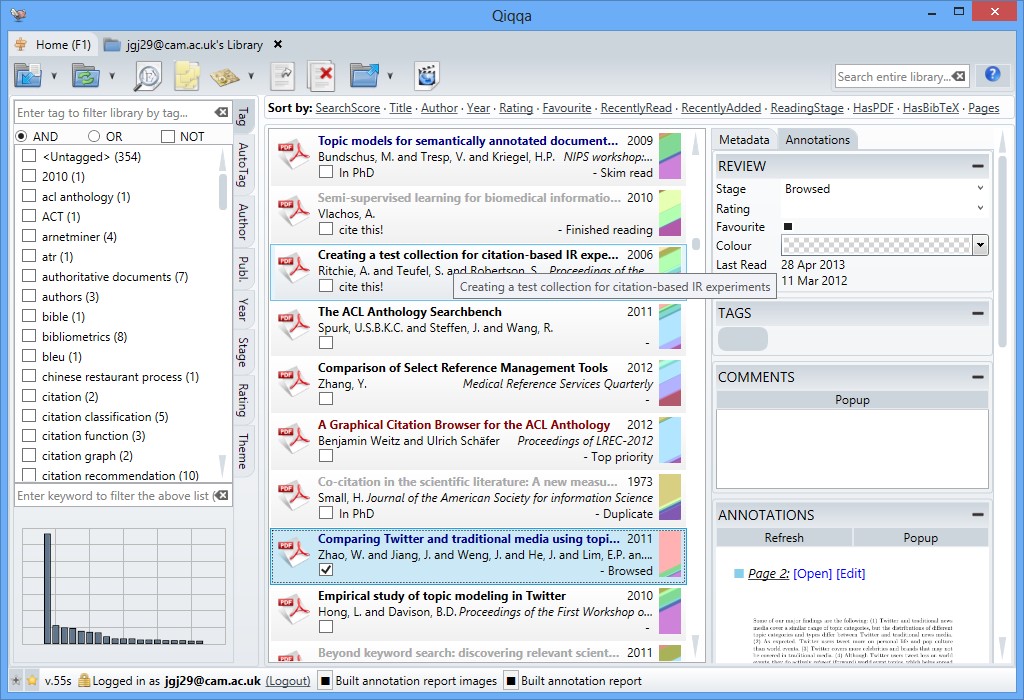Open PDF icon of ACL Anthology Searchbench
This screenshot has height=700, width=1024.
click(x=291, y=323)
